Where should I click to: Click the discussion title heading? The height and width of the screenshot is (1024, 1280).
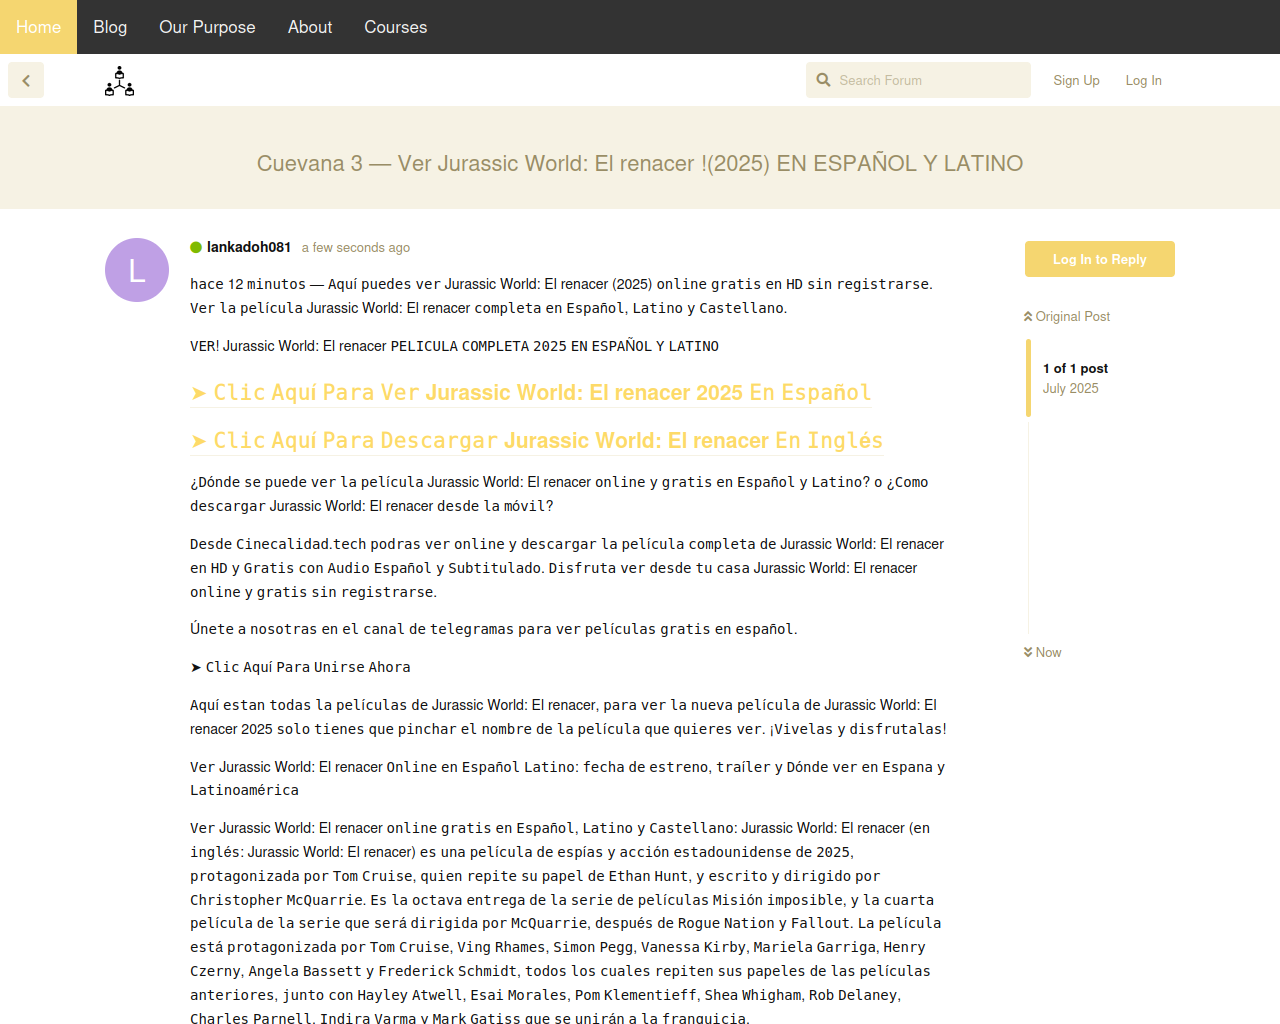click(x=640, y=163)
